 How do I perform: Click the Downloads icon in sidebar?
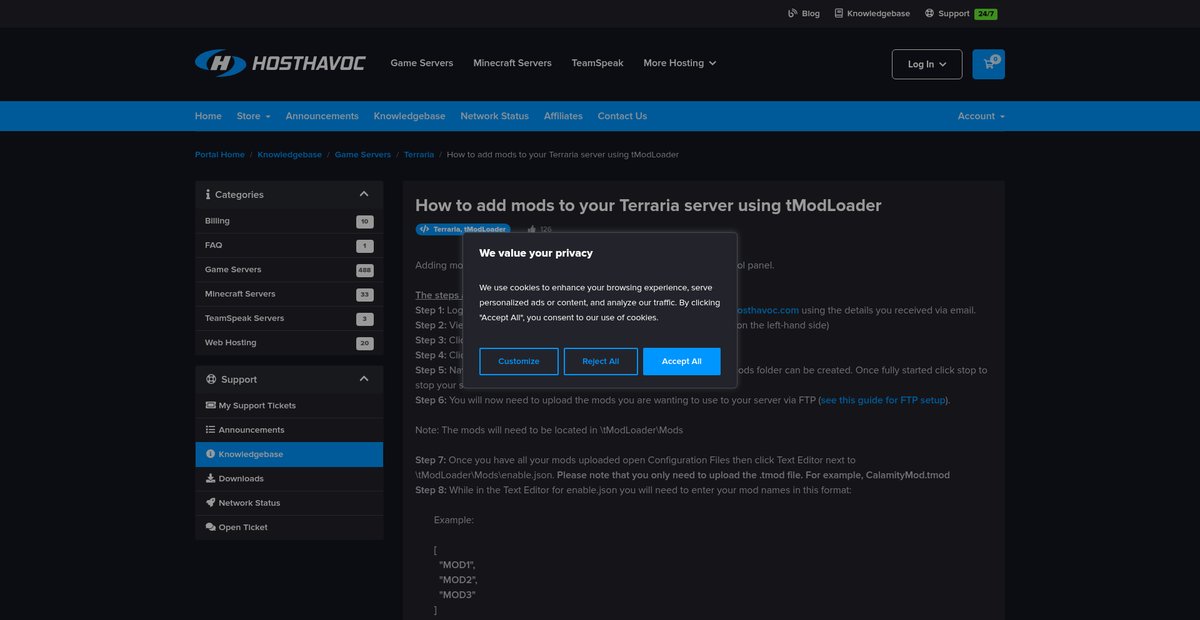tap(210, 478)
